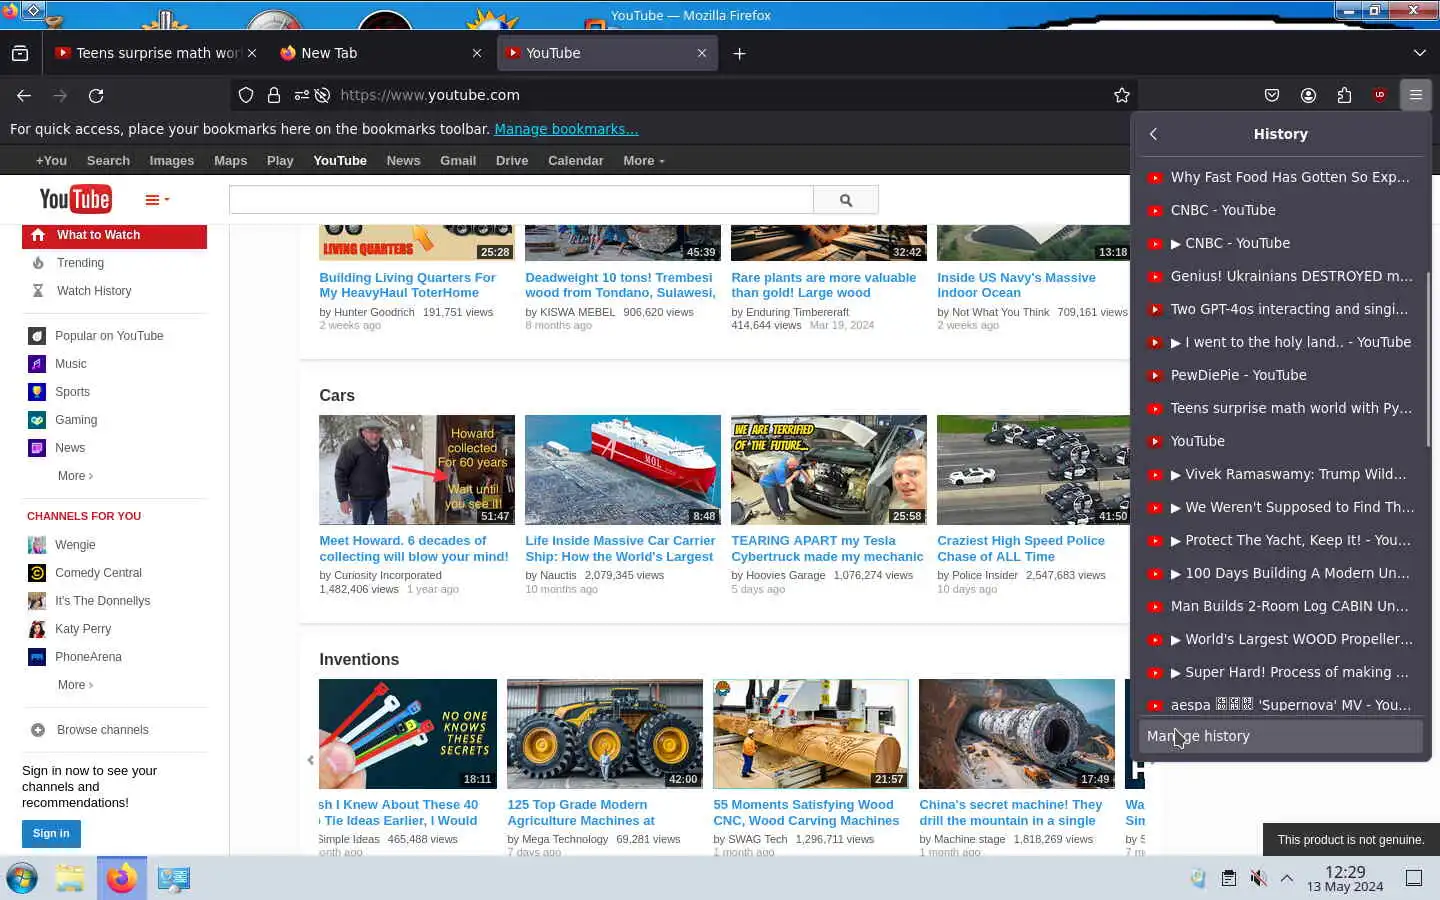Show previous Inventions videos arrow

click(310, 760)
